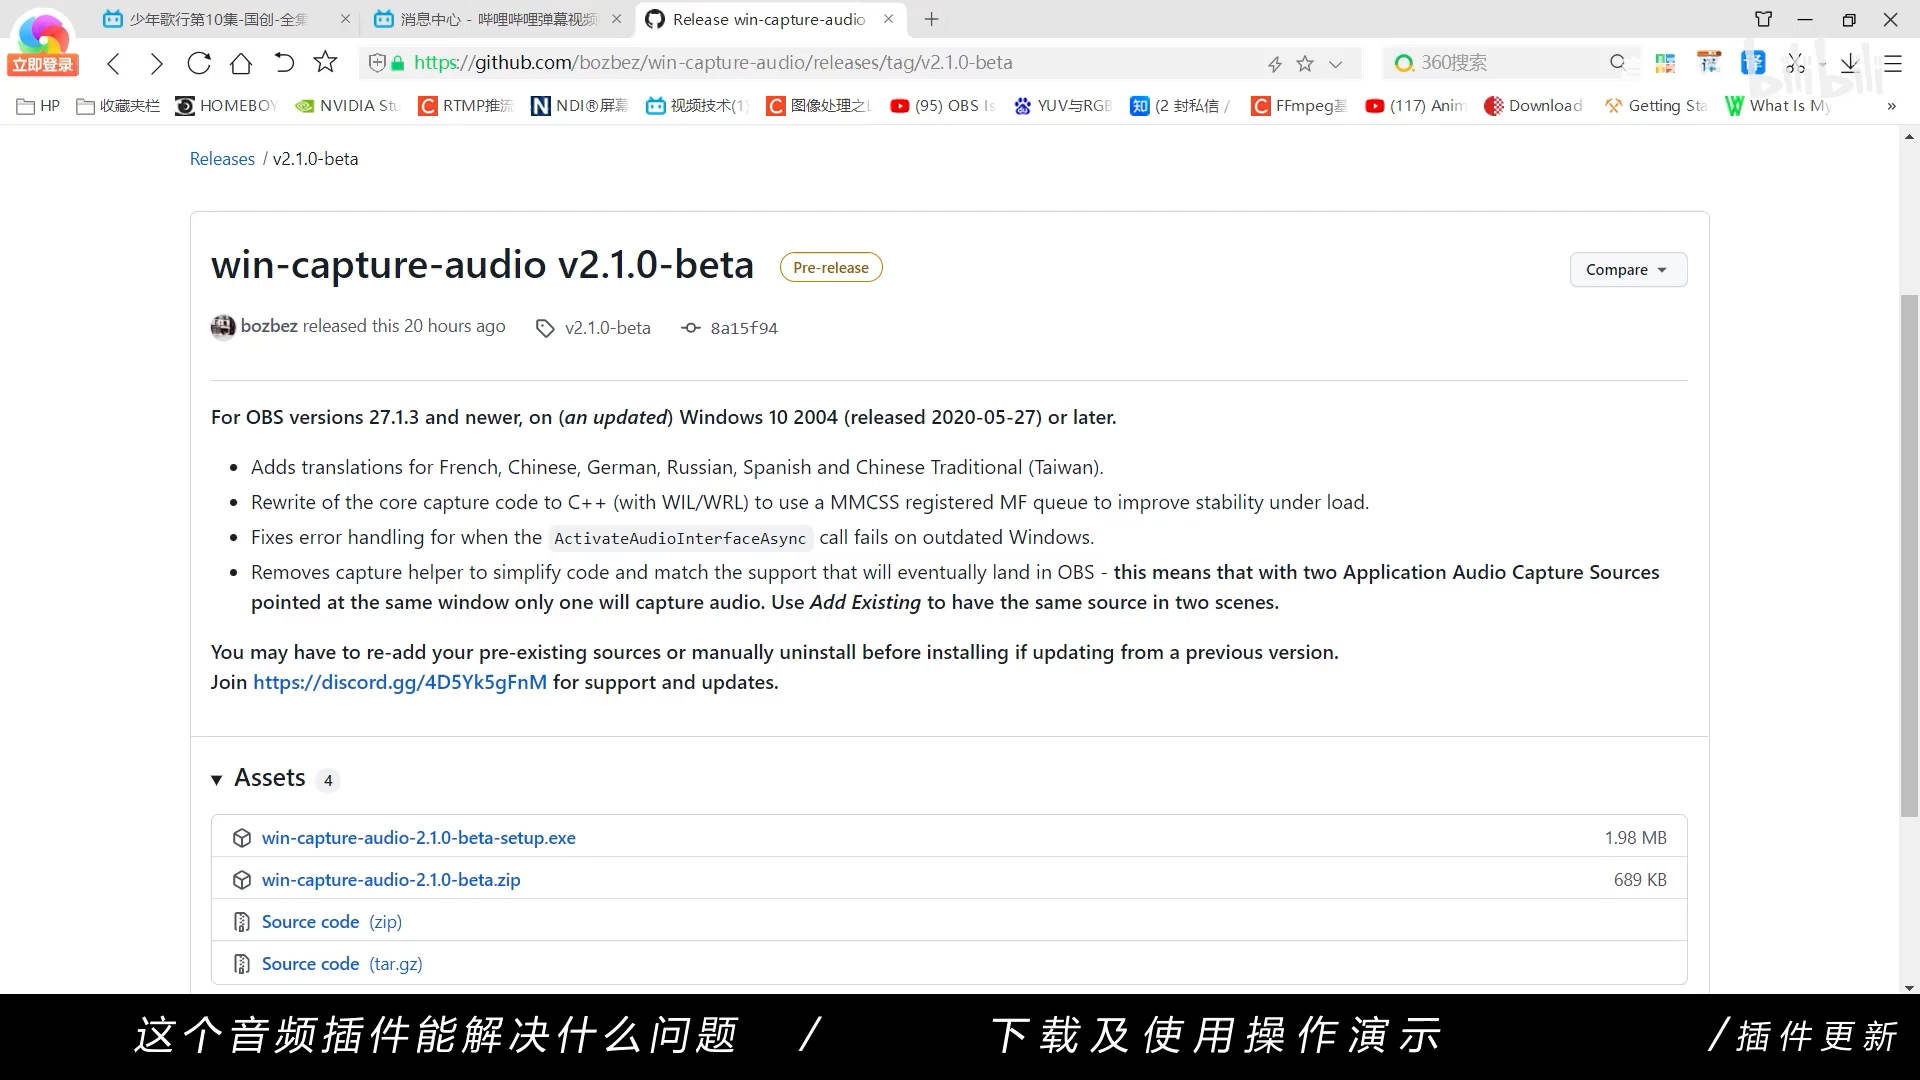Click the browser back arrow
The width and height of the screenshot is (1920, 1080).
coord(114,63)
